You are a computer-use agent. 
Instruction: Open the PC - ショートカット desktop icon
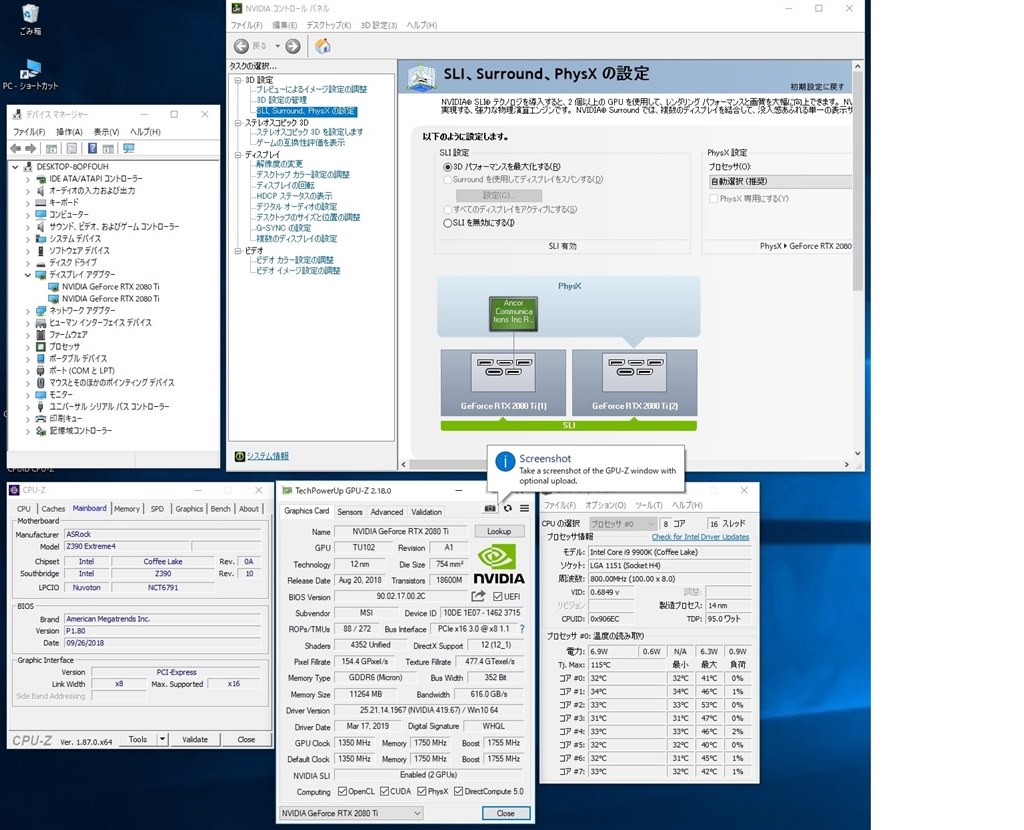30,75
